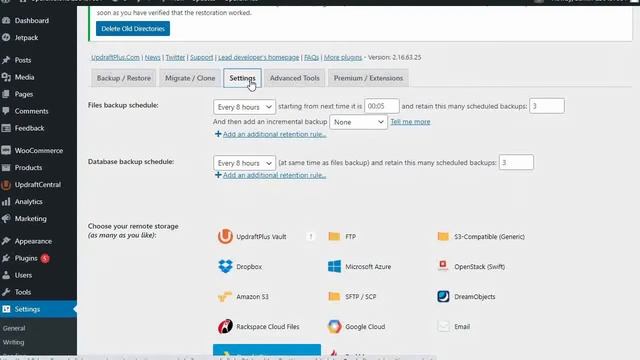640x360 pixels.
Task: Open the Writing settings submenu item
Action: click(x=13, y=342)
